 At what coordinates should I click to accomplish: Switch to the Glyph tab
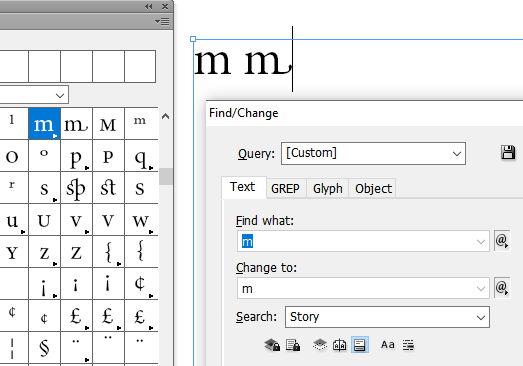[328, 189]
